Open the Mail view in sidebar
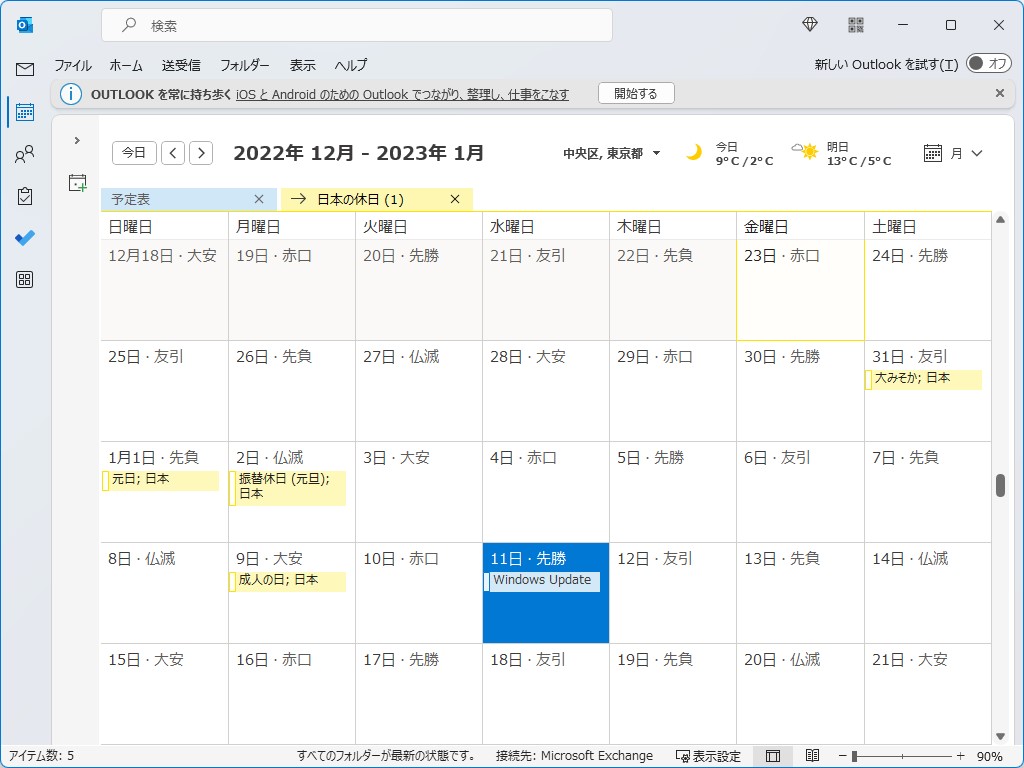Screen dimensions: 1024x768 pos(25,69)
